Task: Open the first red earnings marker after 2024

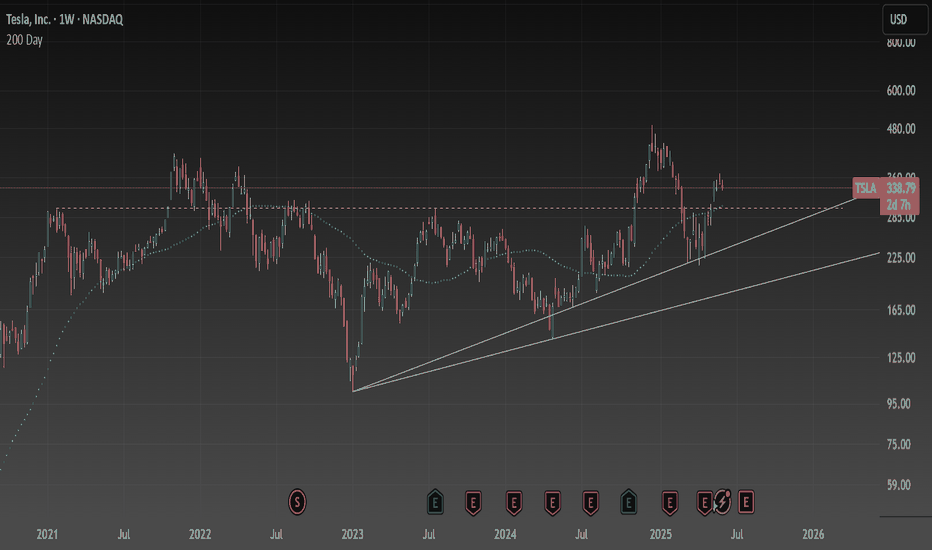Action: (x=514, y=503)
